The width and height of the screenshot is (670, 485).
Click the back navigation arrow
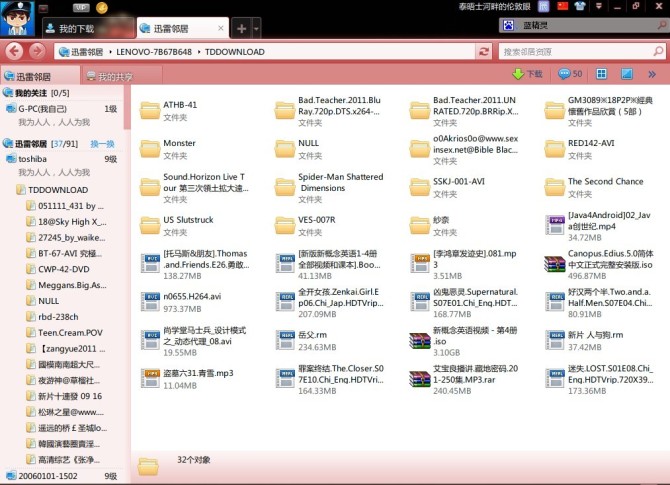[14, 52]
